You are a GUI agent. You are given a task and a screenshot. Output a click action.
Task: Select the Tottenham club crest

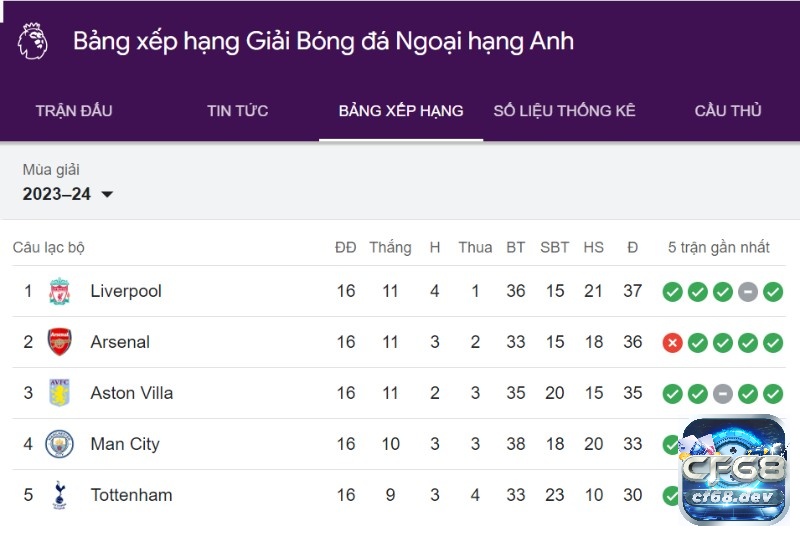pos(59,495)
